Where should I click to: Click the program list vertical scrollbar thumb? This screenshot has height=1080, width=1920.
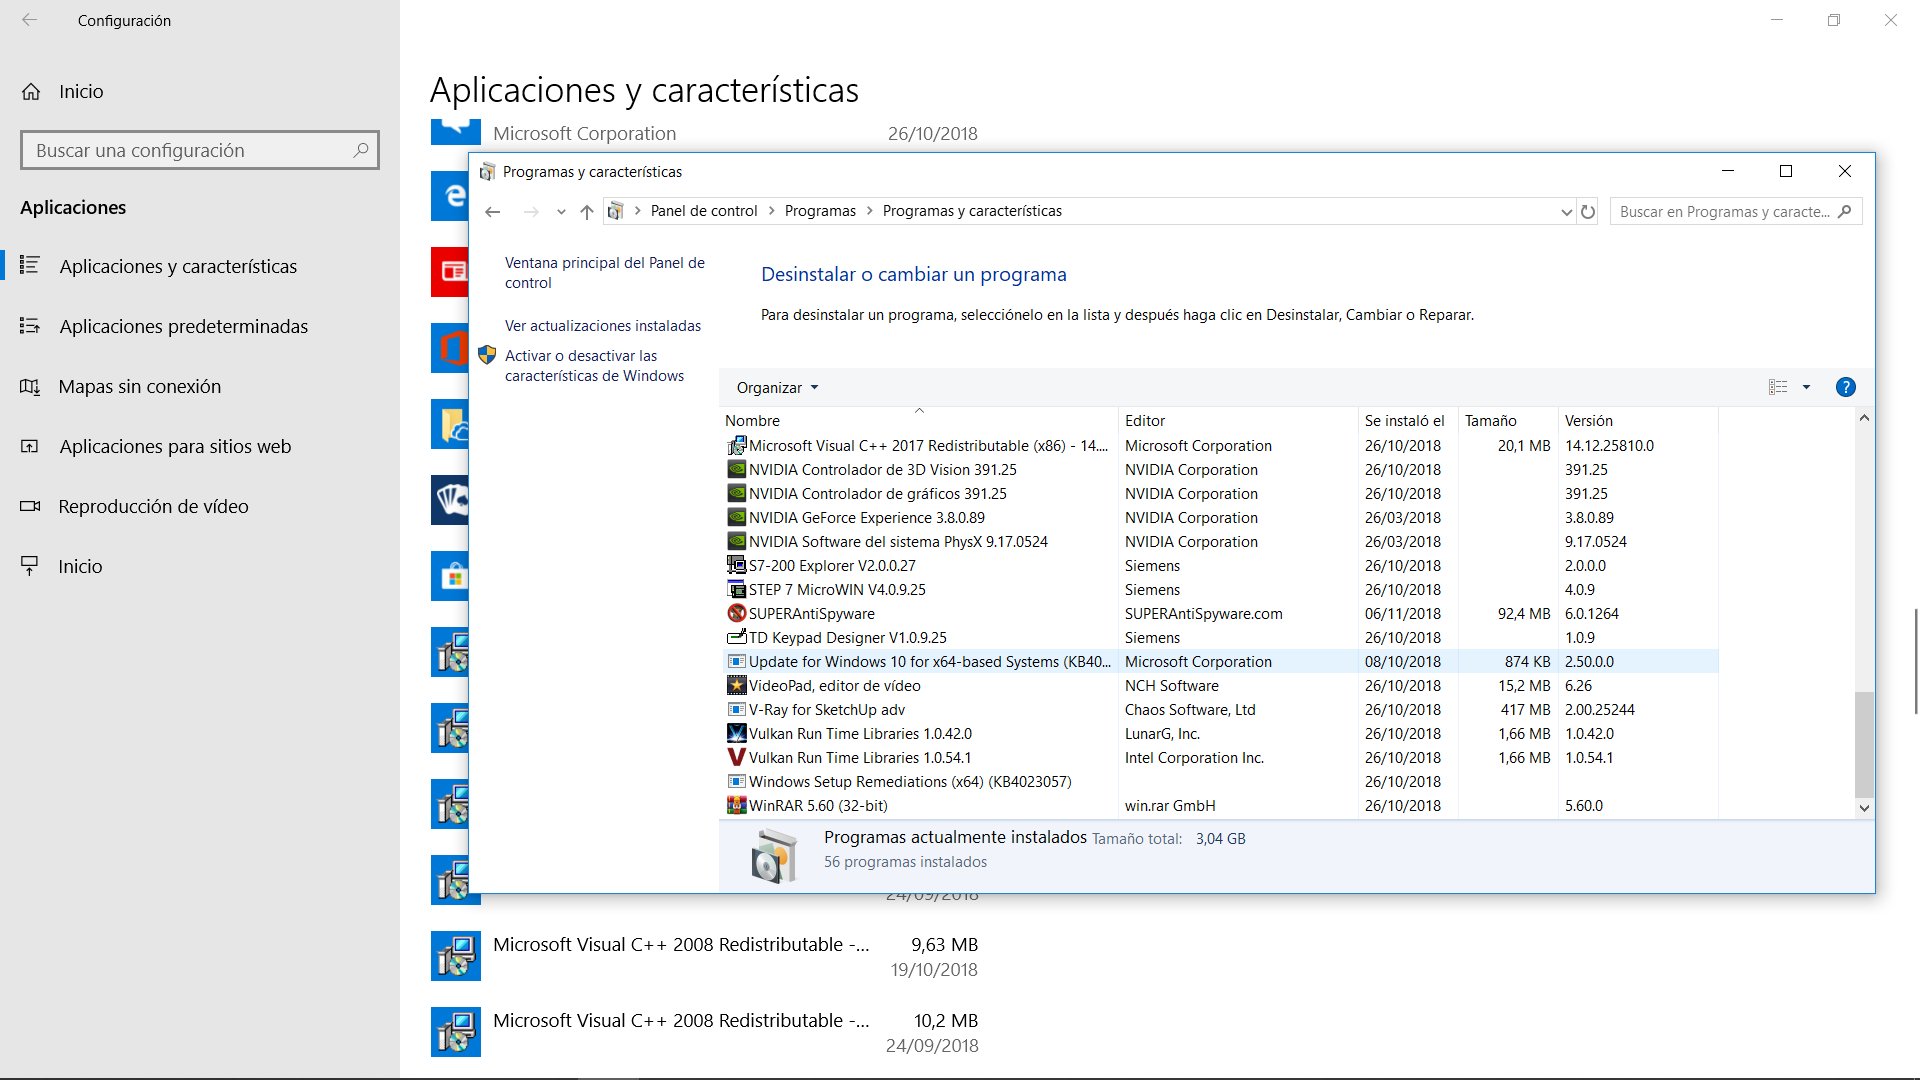[x=1864, y=744]
